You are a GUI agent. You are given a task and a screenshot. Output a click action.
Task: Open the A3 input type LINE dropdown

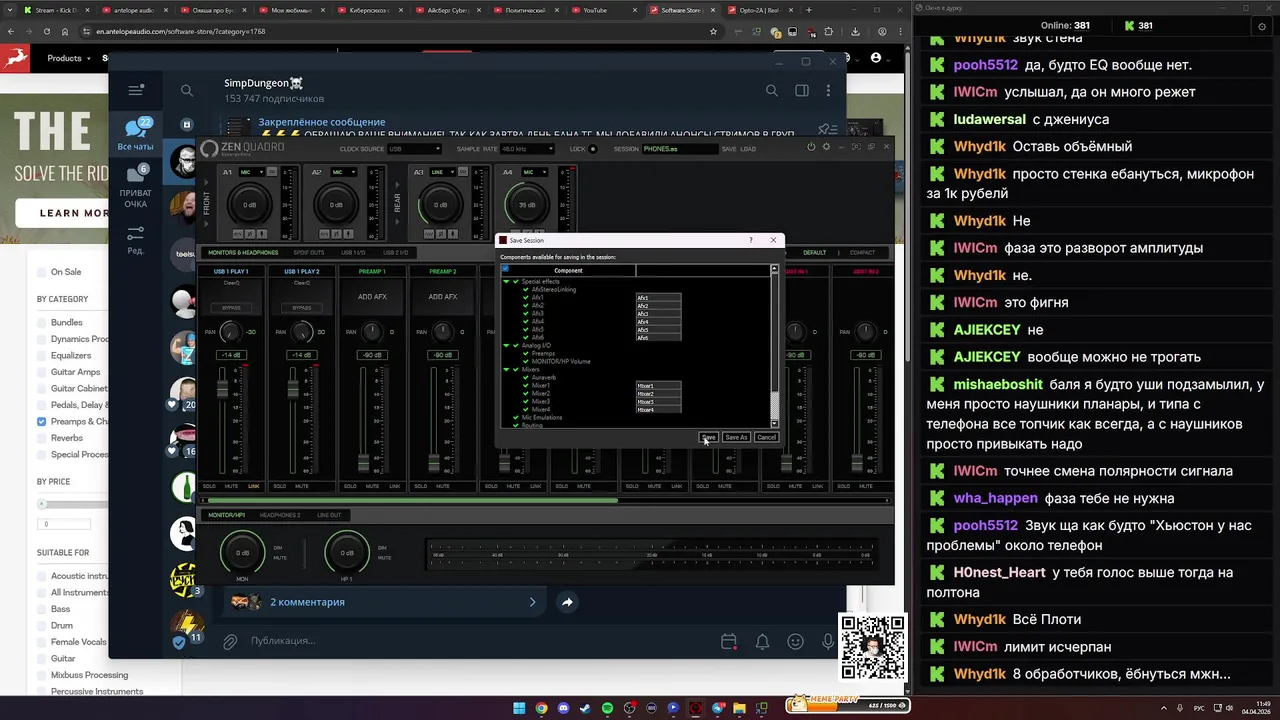tap(441, 172)
